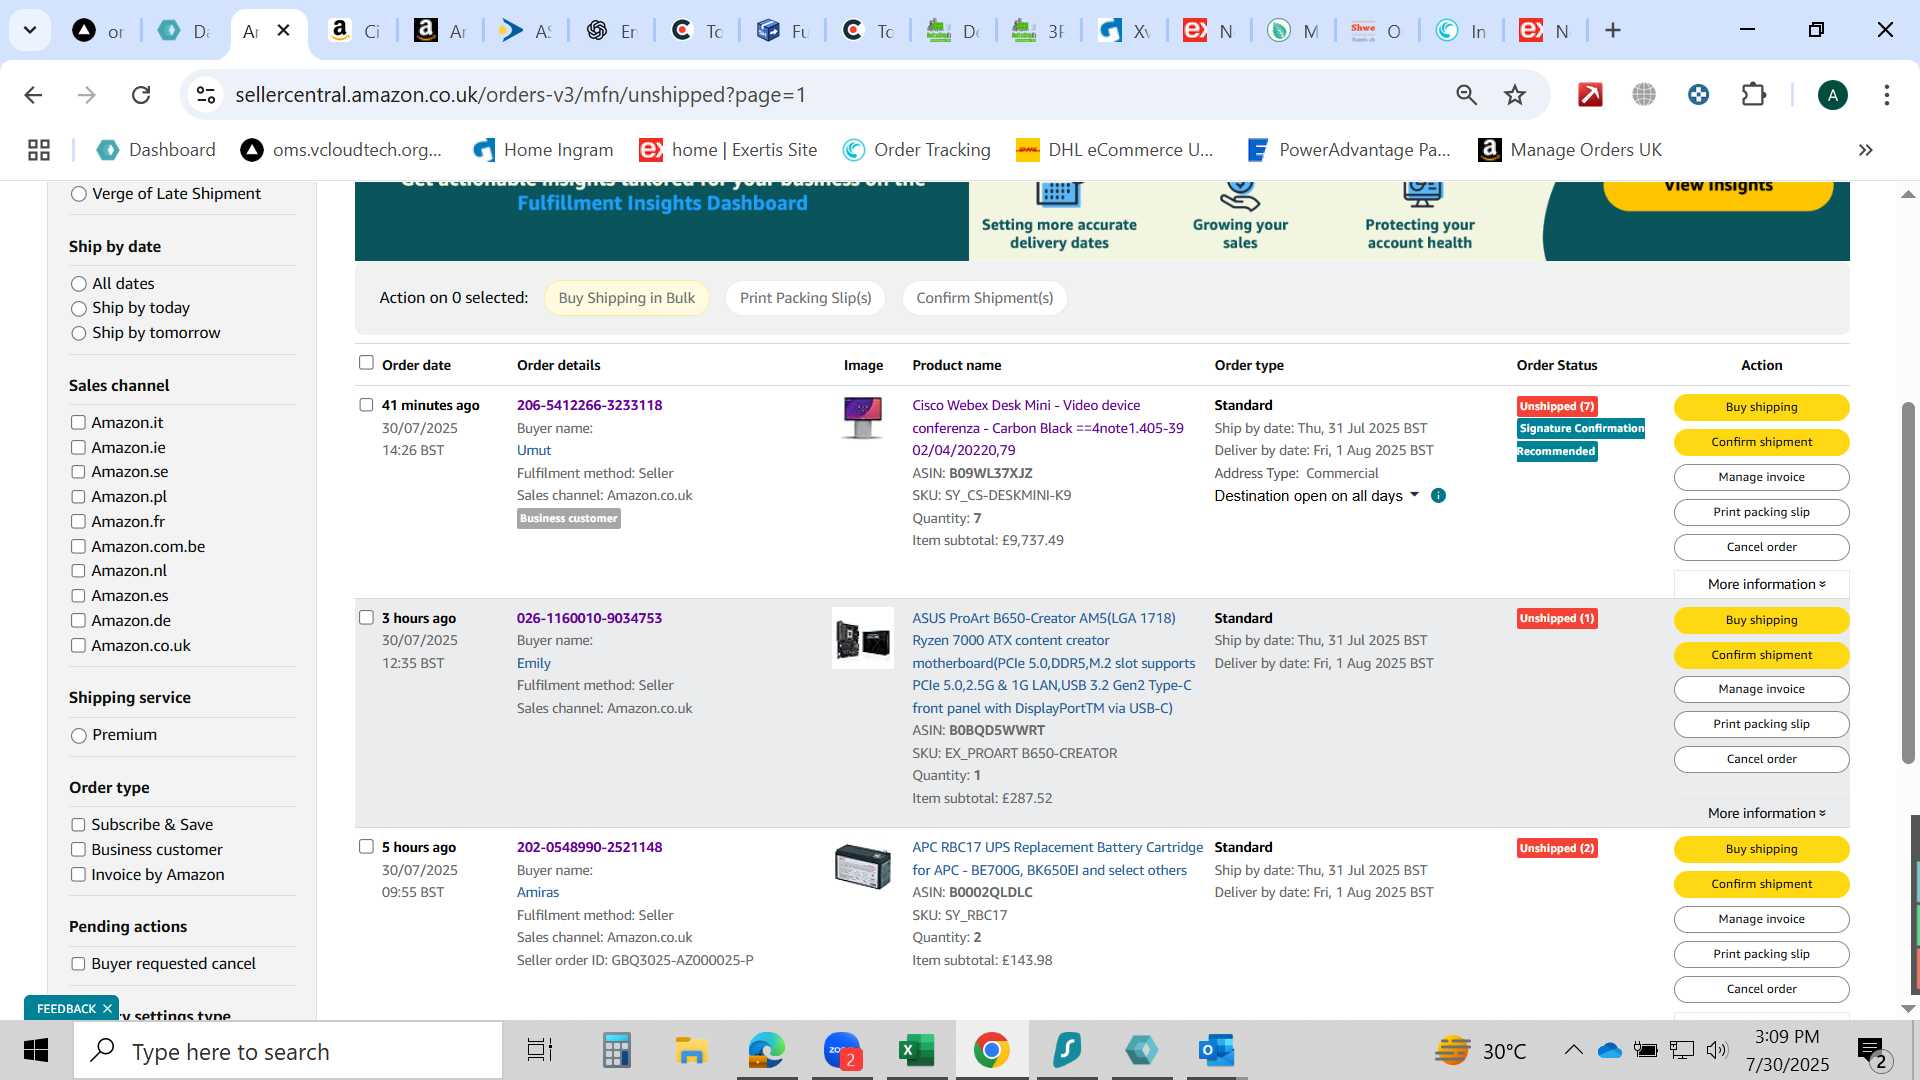Confirm shipment for the Cisco Webex order
Screen dimensions: 1920x1080
(x=1761, y=442)
